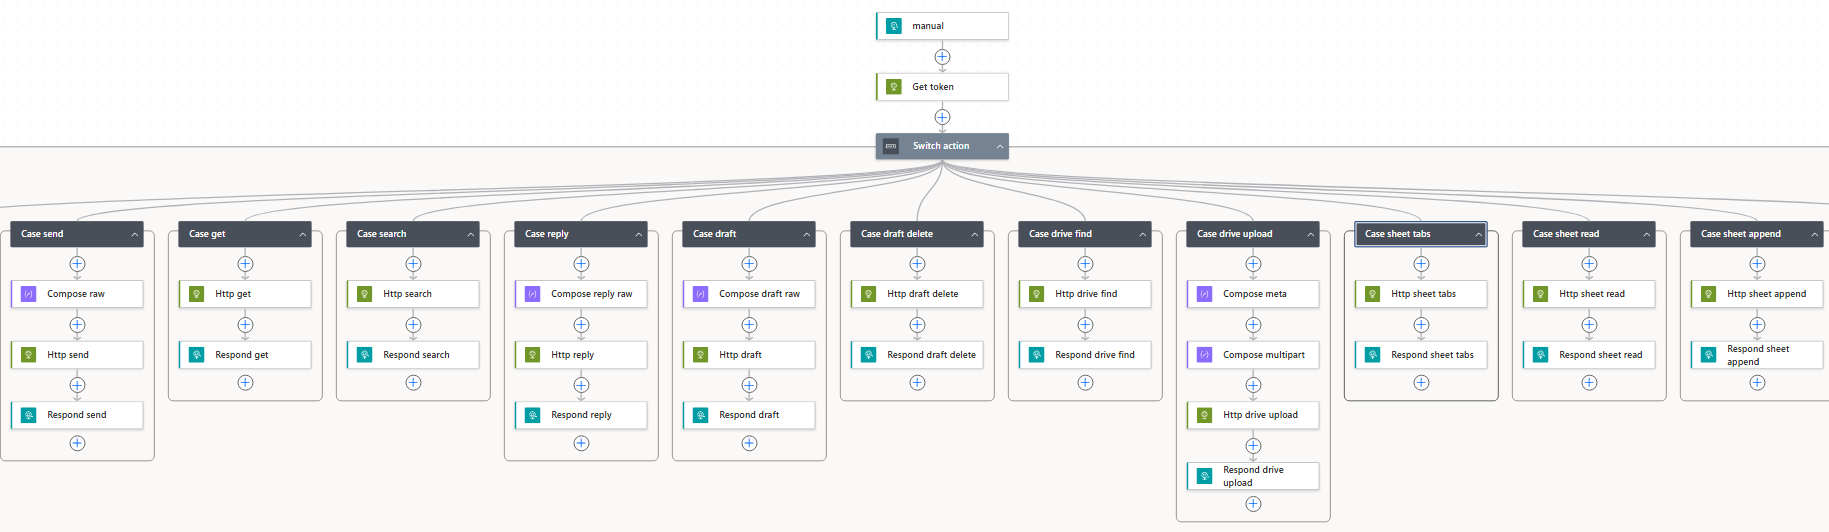Collapse the Case get branch
This screenshot has width=1829, height=532.
(303, 235)
